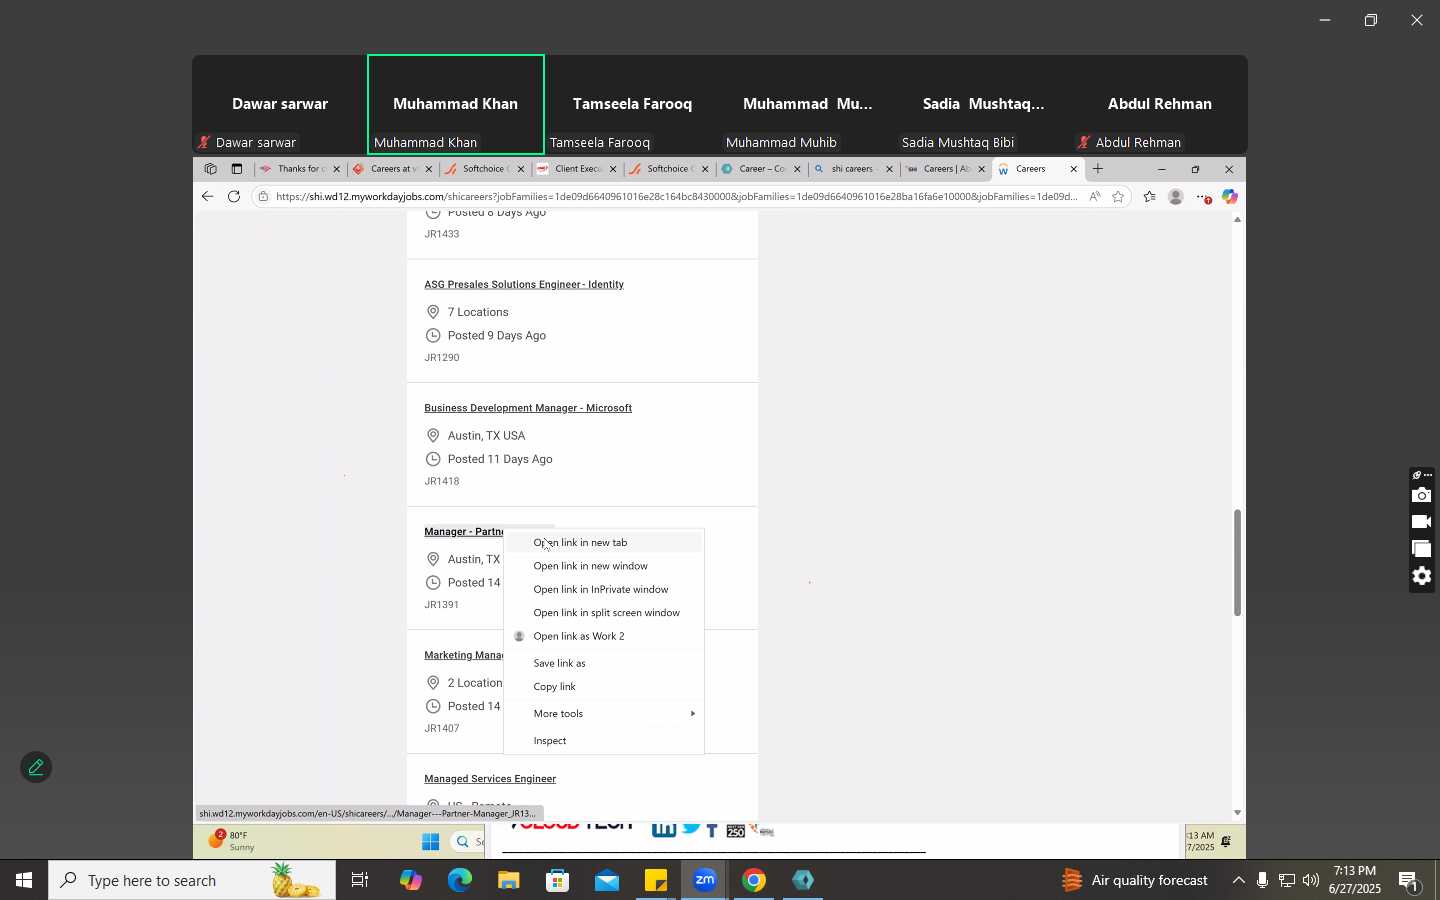Open Copilot app from the taskbar
The height and width of the screenshot is (900, 1440).
[410, 881]
